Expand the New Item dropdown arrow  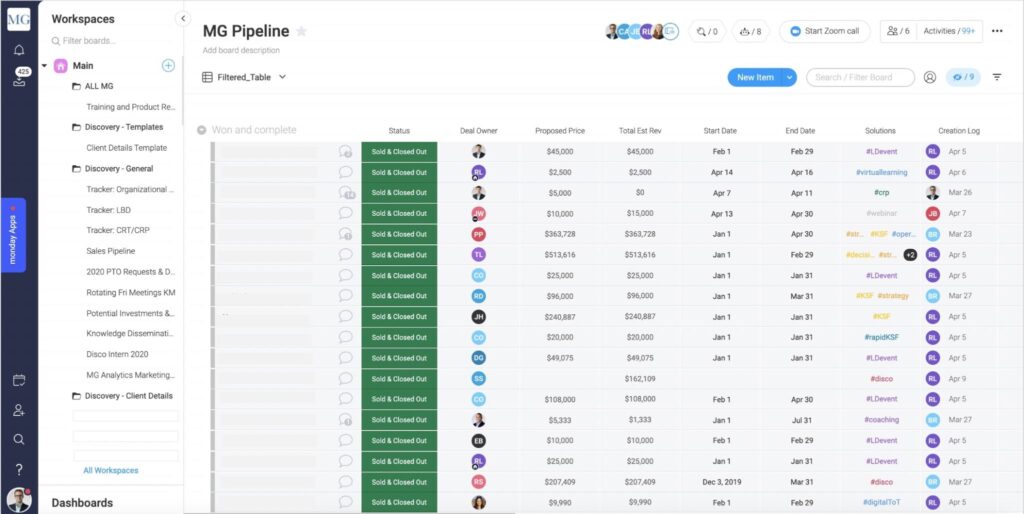pos(790,77)
